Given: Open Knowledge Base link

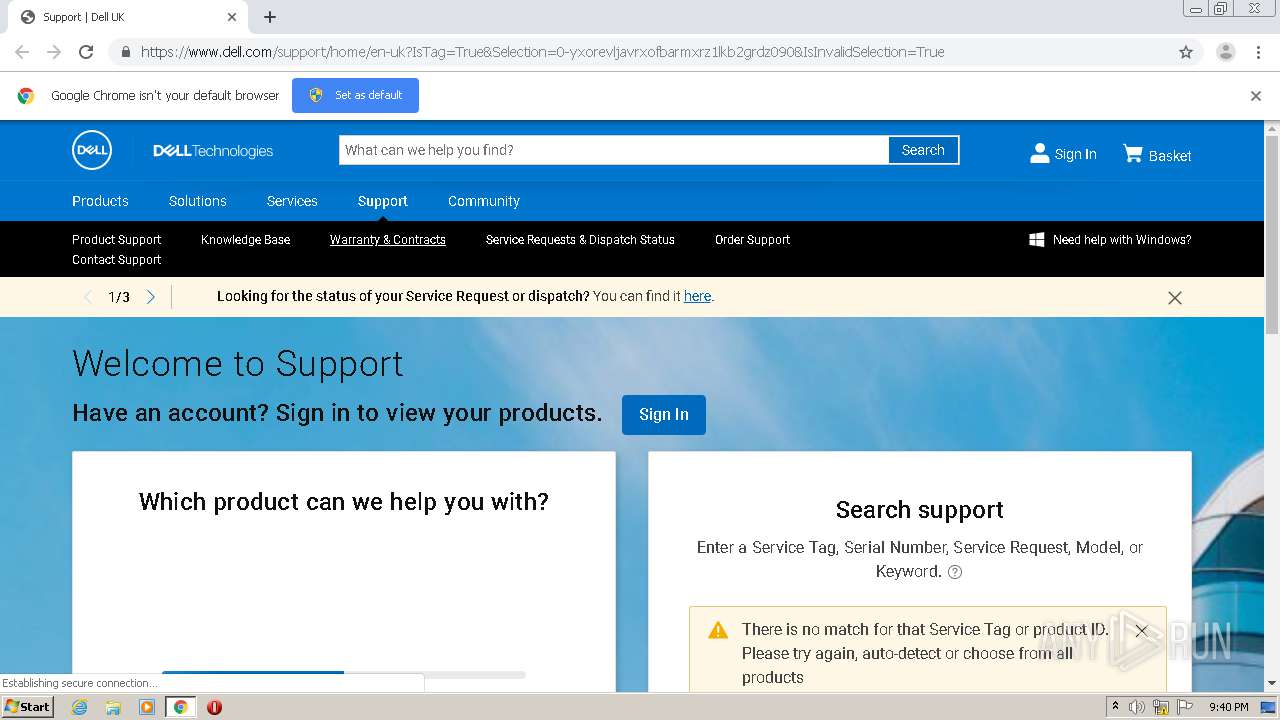Looking at the screenshot, I should coord(245,240).
